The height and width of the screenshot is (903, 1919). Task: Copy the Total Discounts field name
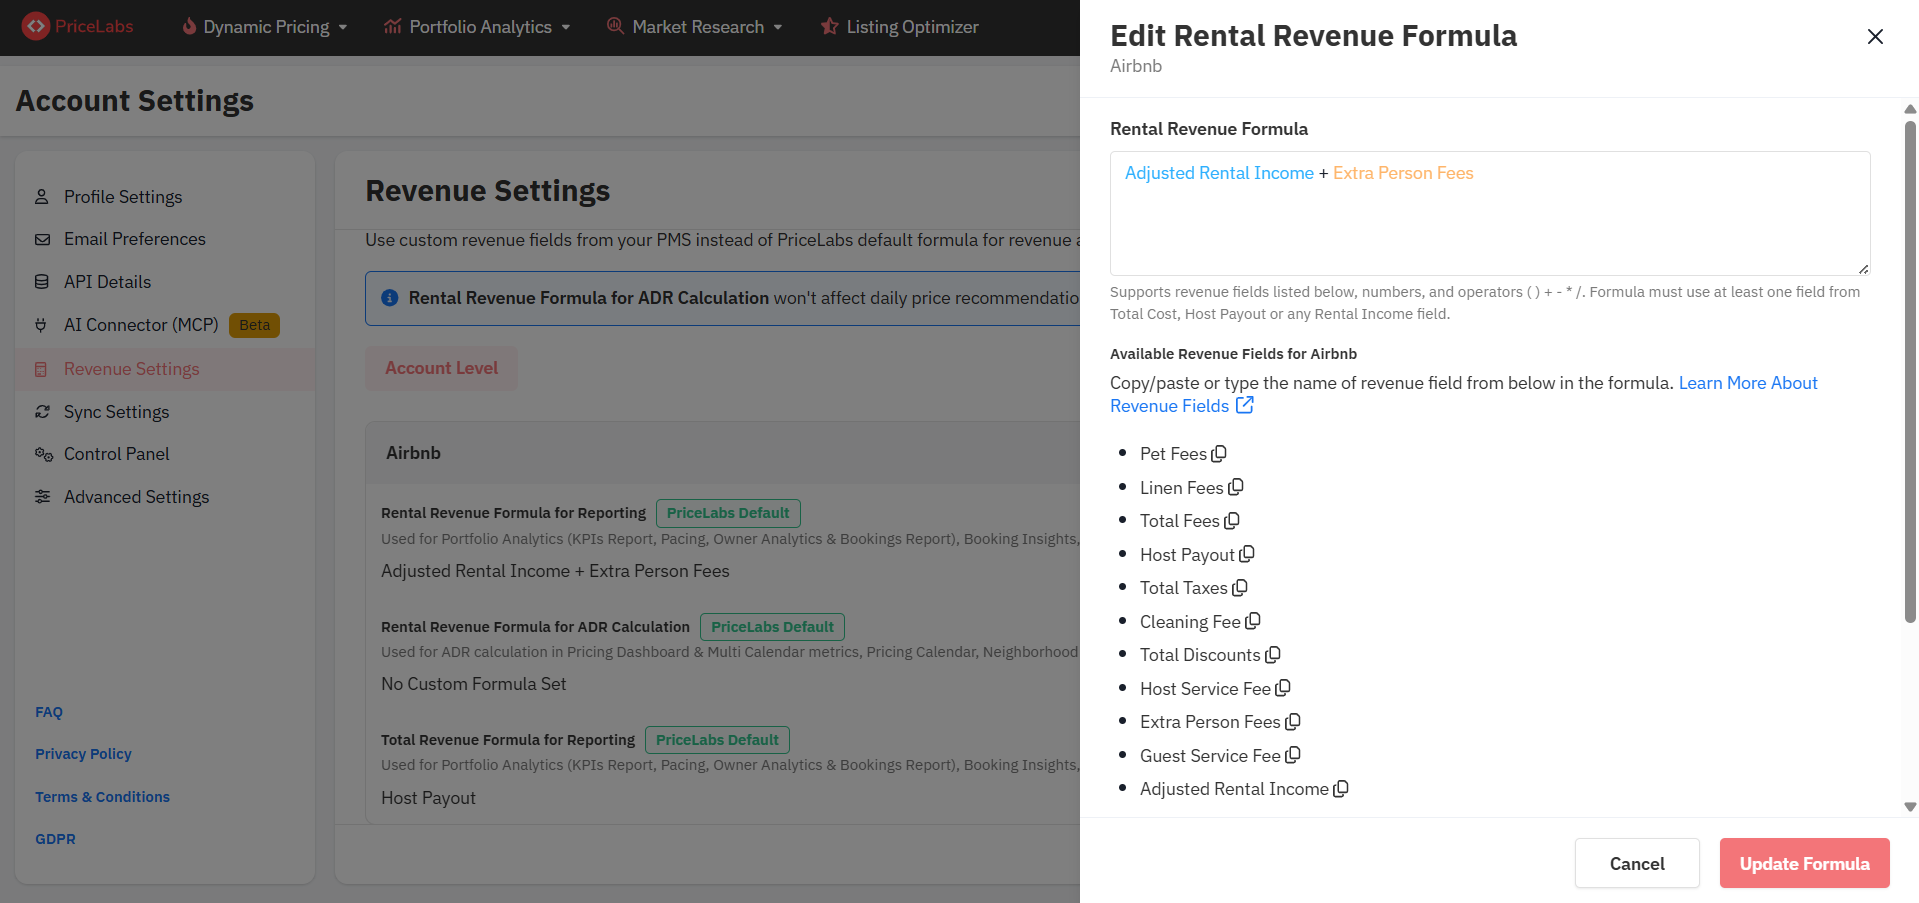1273,655
